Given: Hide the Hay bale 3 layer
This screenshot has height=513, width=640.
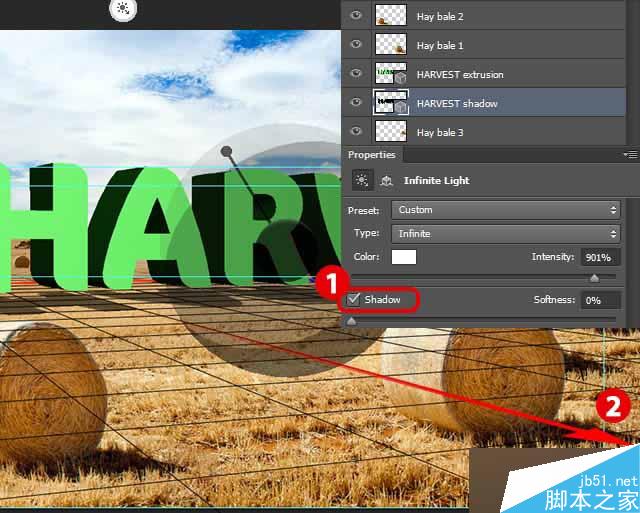Looking at the screenshot, I should [356, 131].
